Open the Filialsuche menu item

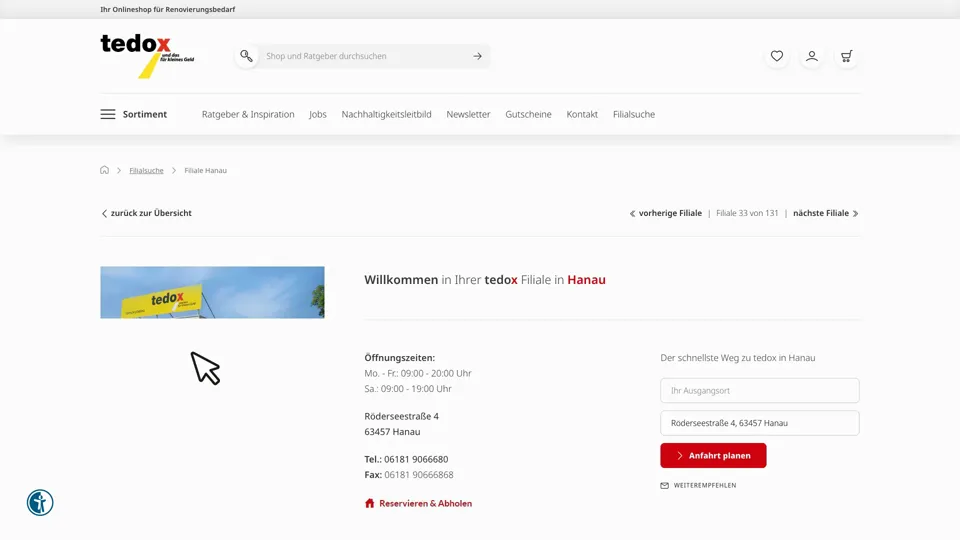[634, 114]
